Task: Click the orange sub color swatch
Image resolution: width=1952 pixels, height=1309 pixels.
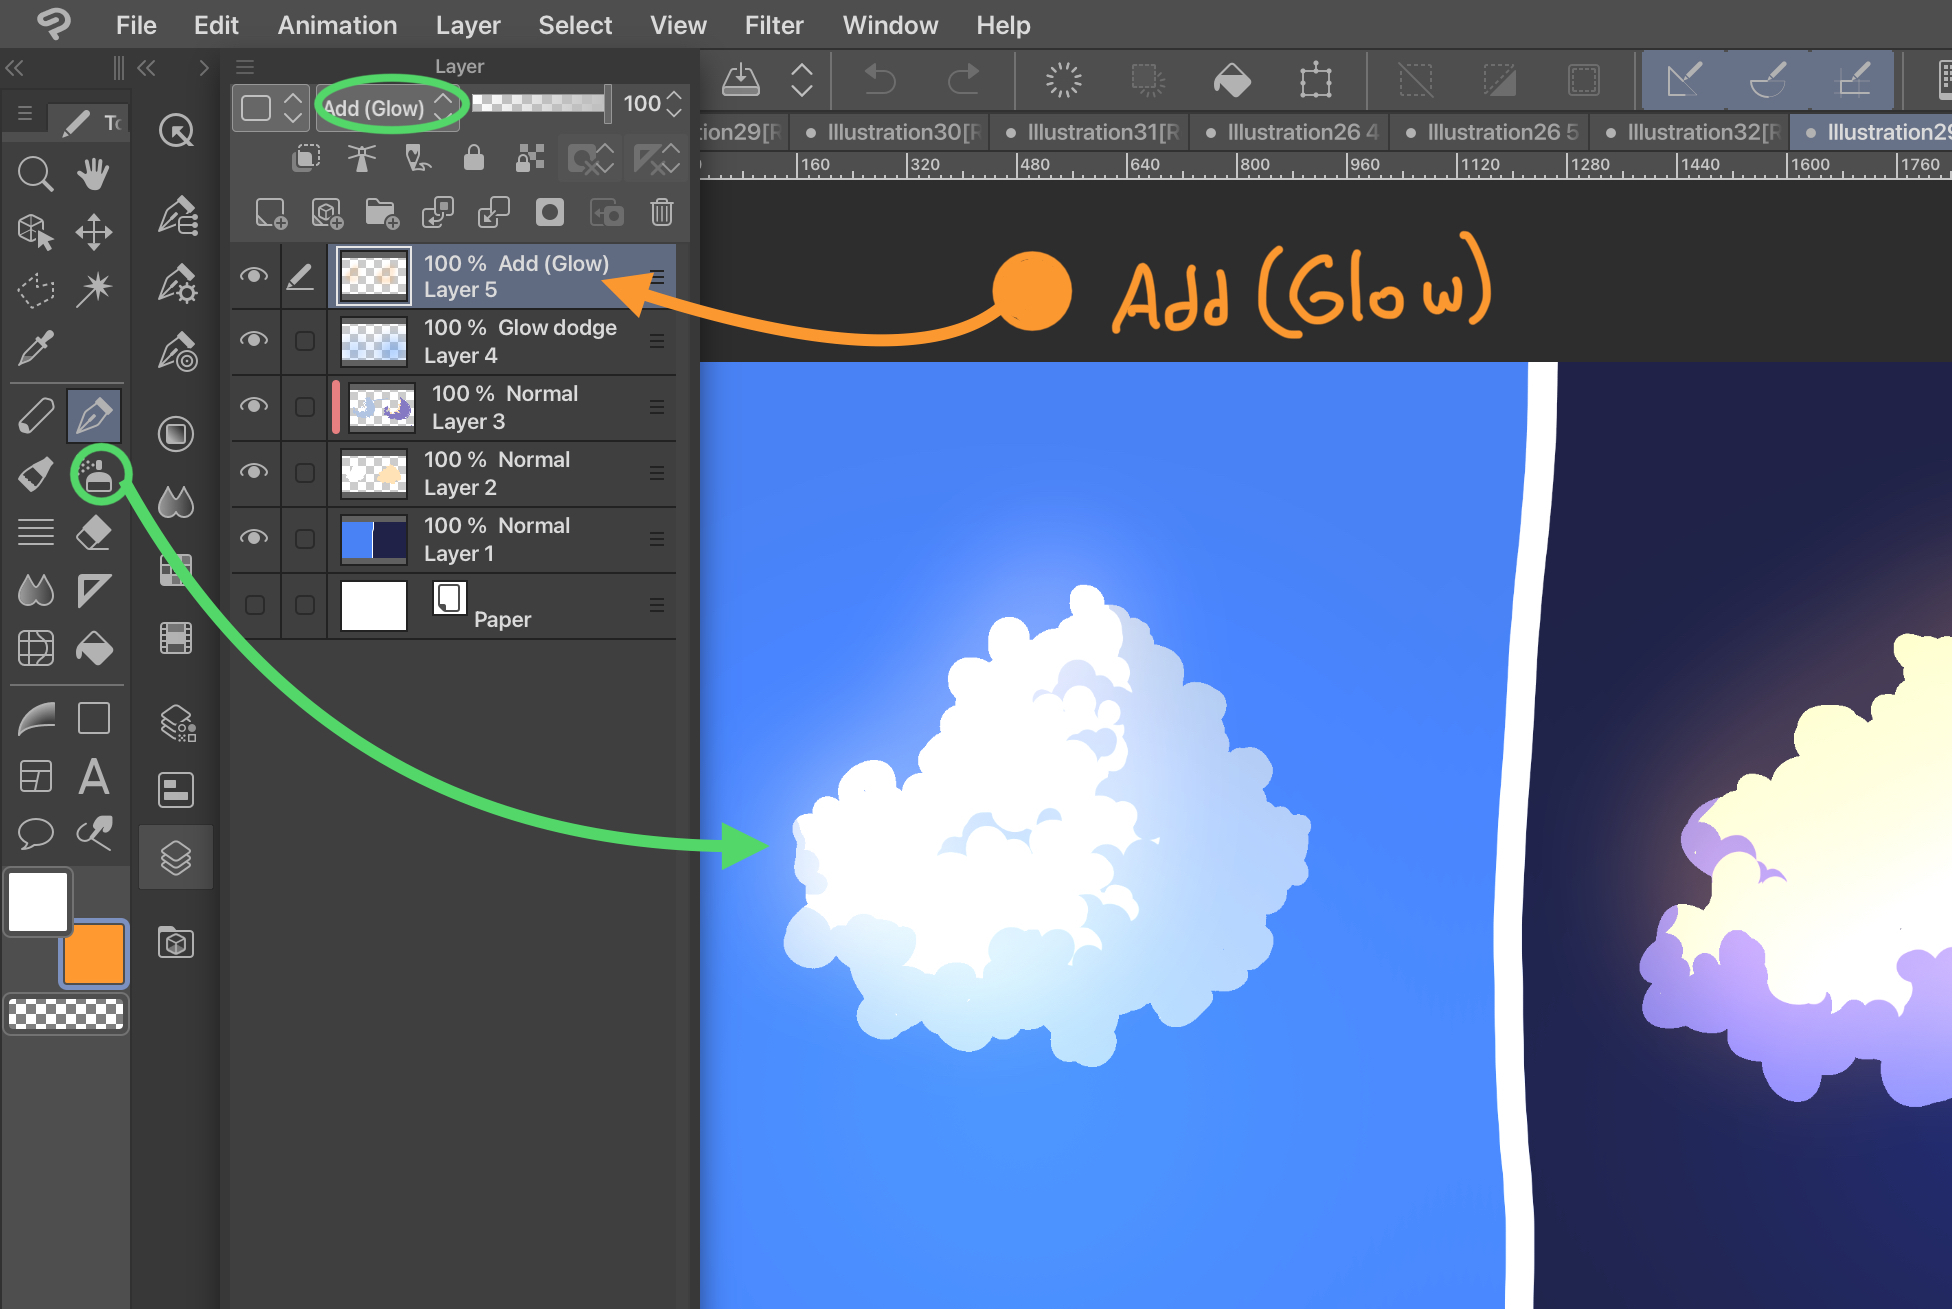Action: click(x=95, y=954)
